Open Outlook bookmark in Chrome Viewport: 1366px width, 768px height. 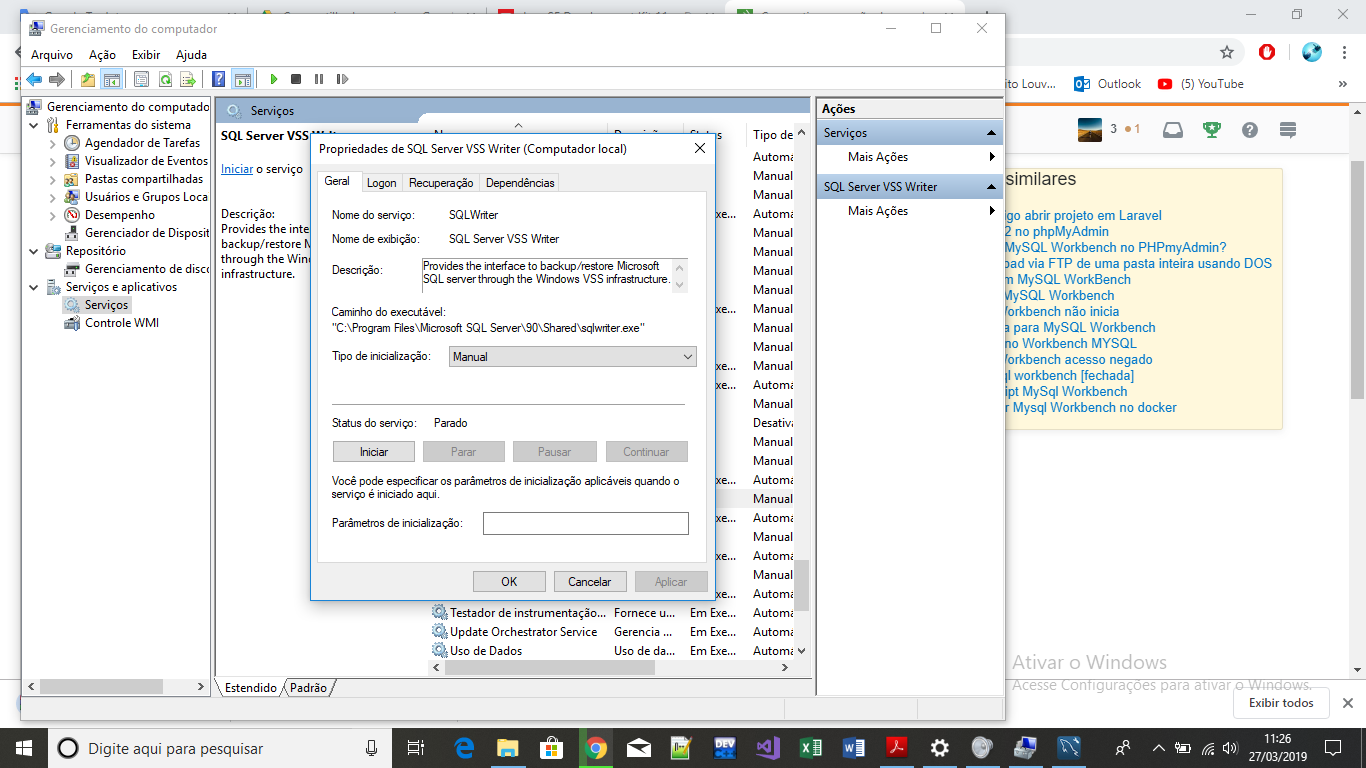(1108, 84)
